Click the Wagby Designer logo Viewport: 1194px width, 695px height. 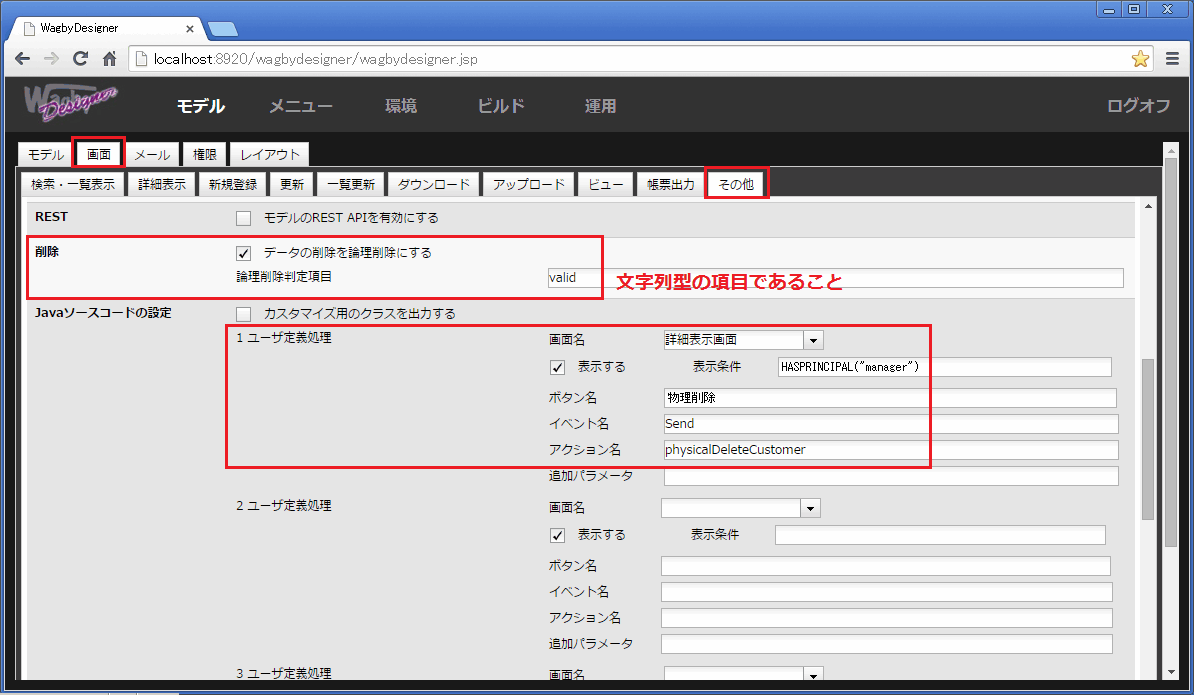[71, 104]
